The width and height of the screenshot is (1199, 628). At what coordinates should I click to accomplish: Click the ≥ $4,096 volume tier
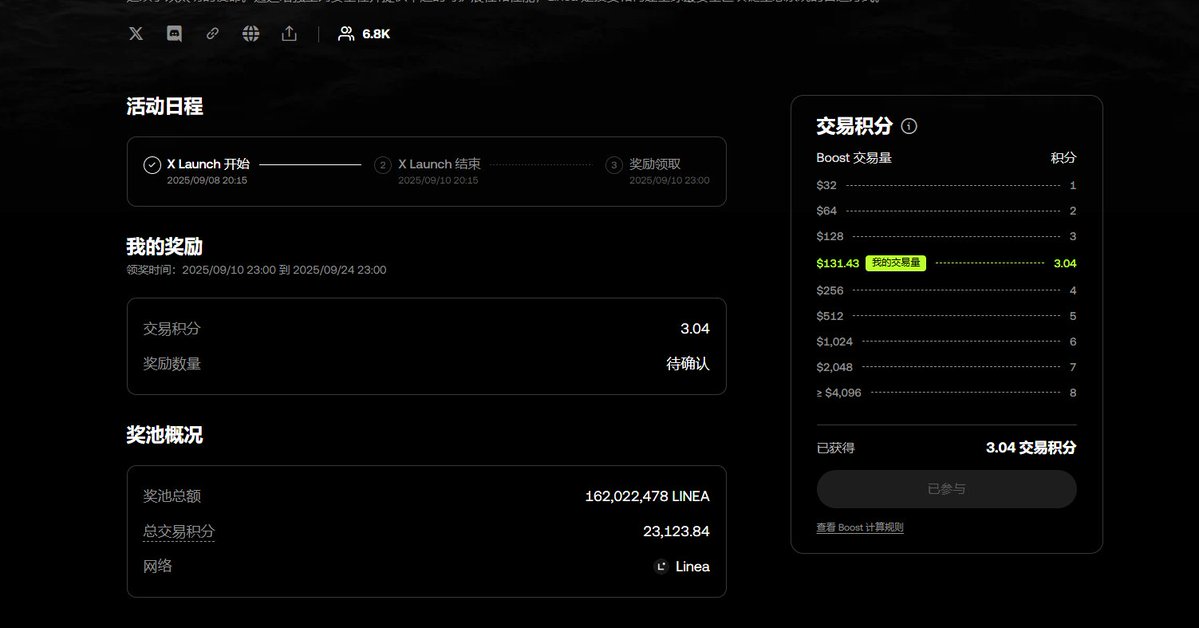pos(839,393)
